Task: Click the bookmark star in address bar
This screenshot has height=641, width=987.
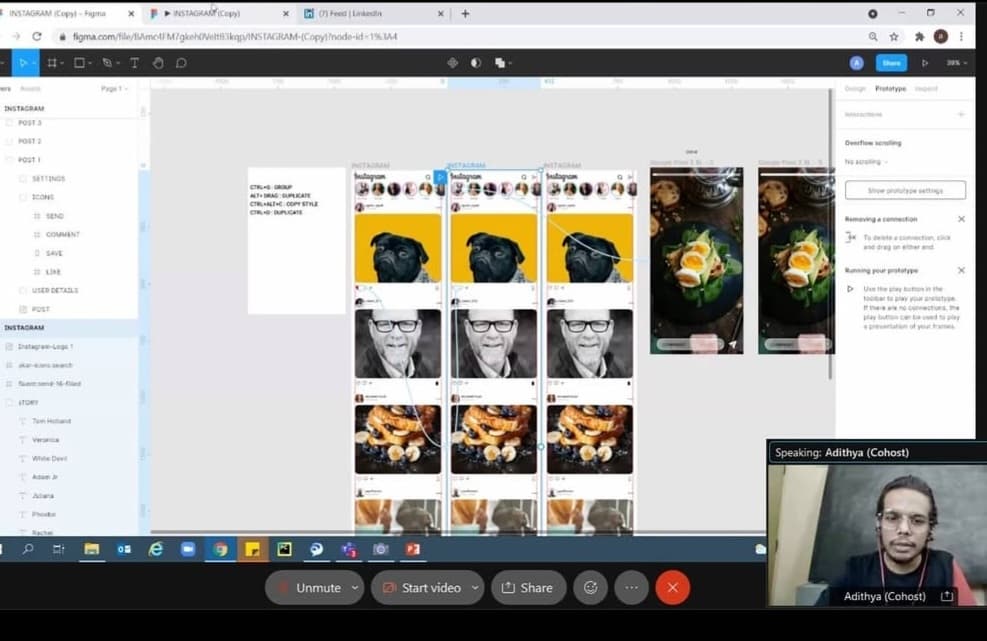Action: (x=894, y=37)
